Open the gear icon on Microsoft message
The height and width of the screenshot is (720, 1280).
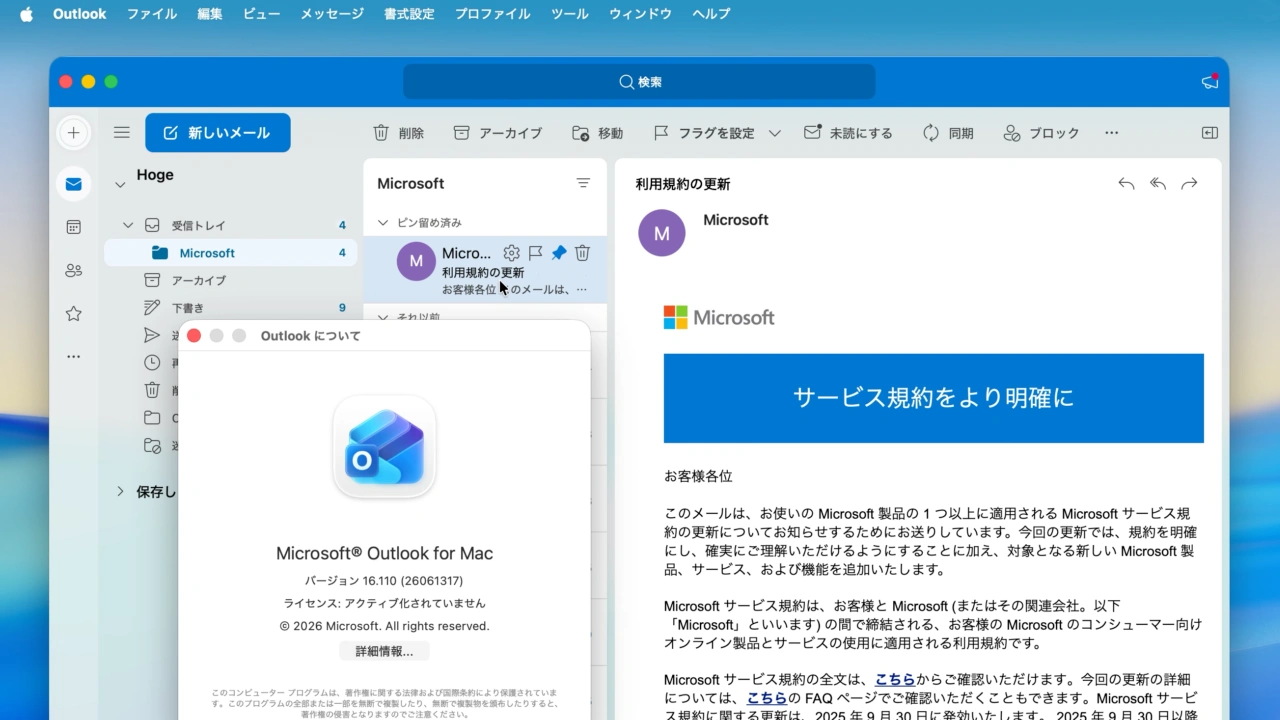click(511, 253)
